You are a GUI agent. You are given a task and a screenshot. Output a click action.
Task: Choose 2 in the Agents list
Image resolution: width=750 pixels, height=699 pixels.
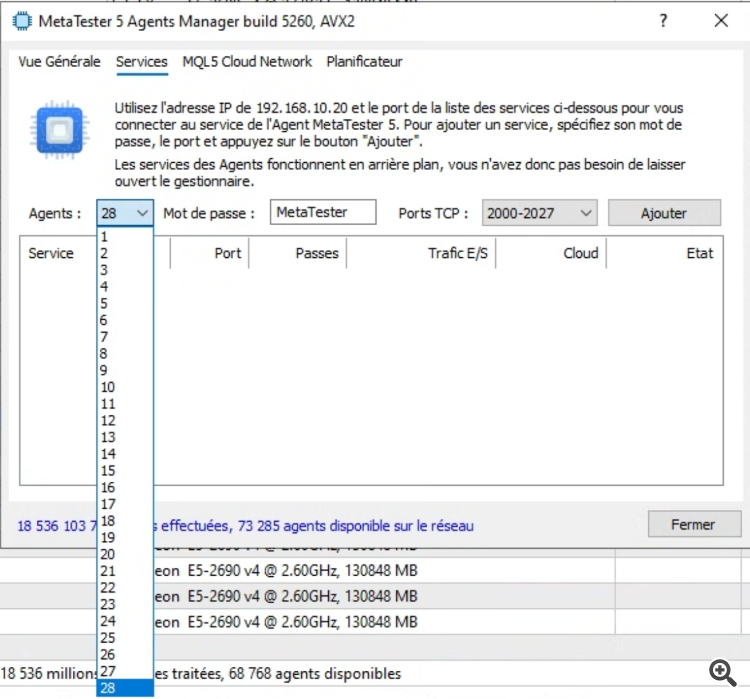click(x=125, y=254)
